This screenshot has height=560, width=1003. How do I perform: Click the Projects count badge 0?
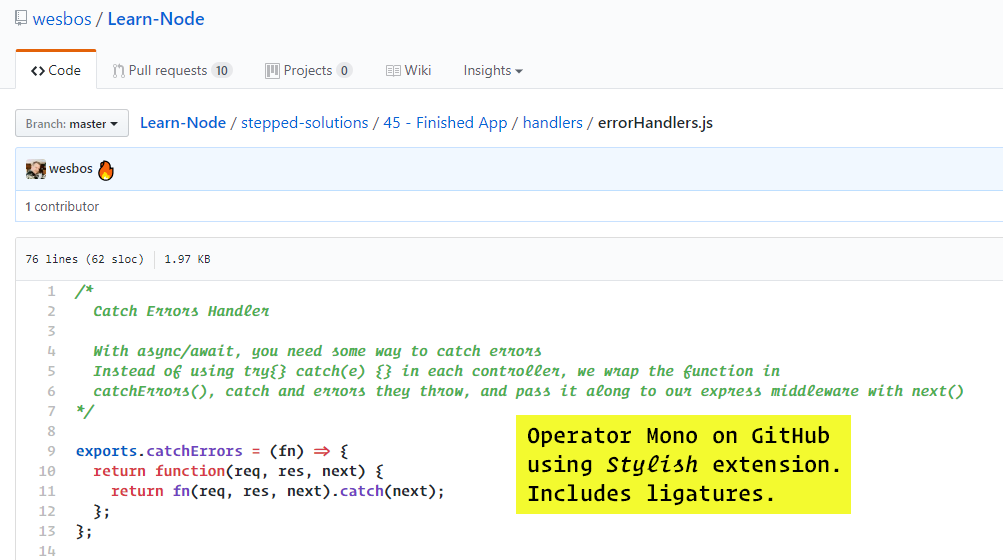point(344,70)
